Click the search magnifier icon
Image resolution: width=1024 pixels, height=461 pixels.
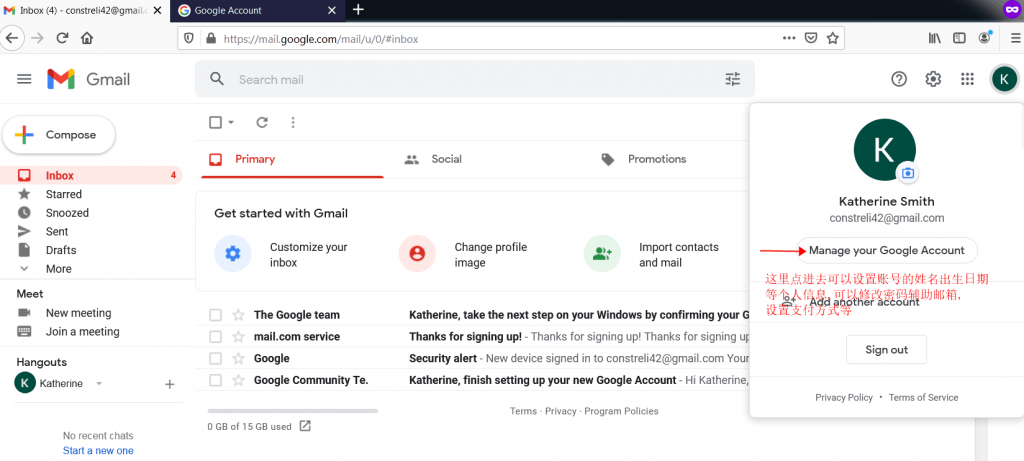pos(217,79)
